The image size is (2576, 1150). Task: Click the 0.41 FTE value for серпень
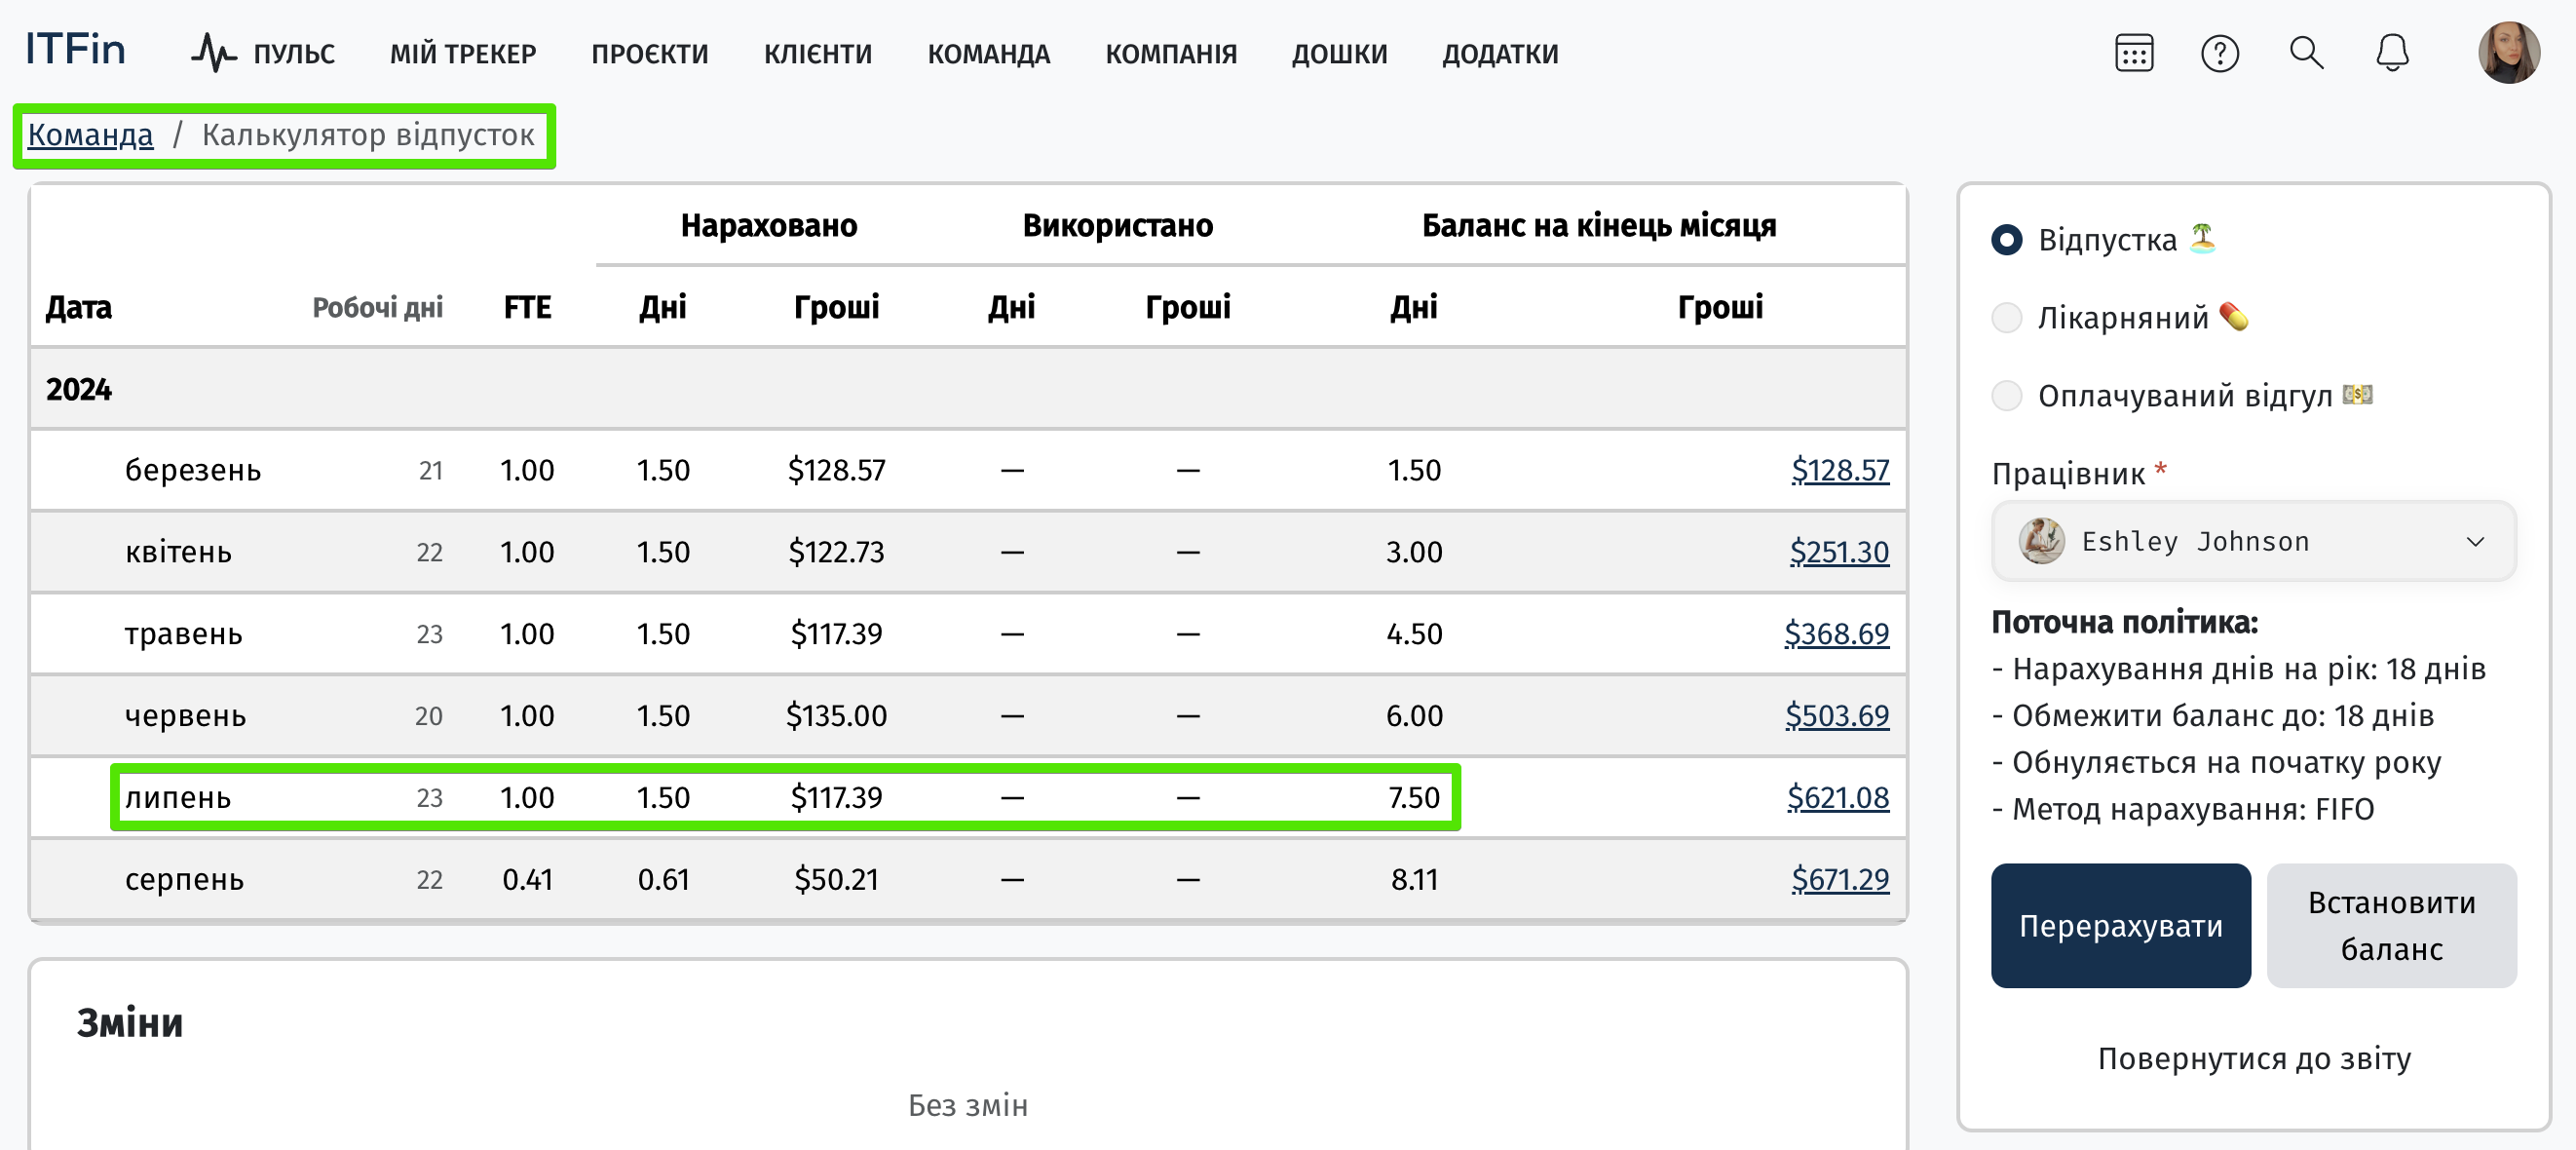pos(527,880)
